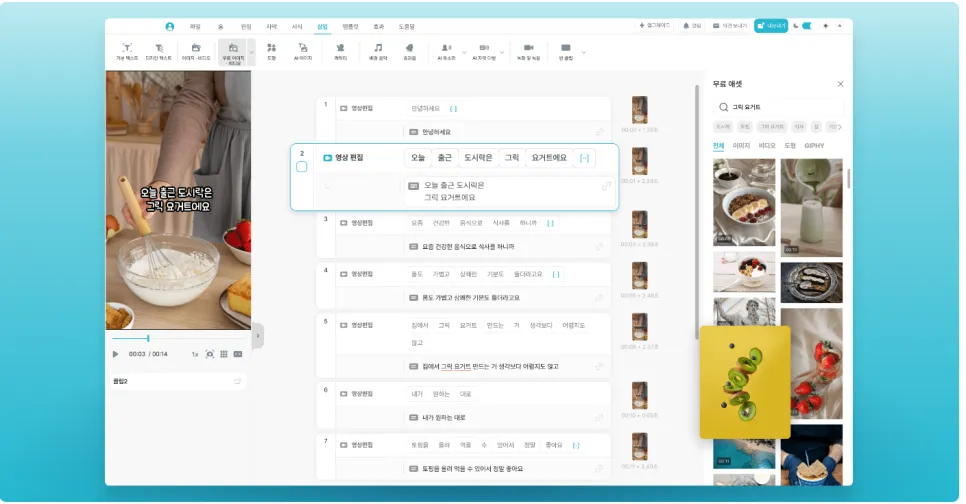Open the 파일 menu

tap(195, 26)
